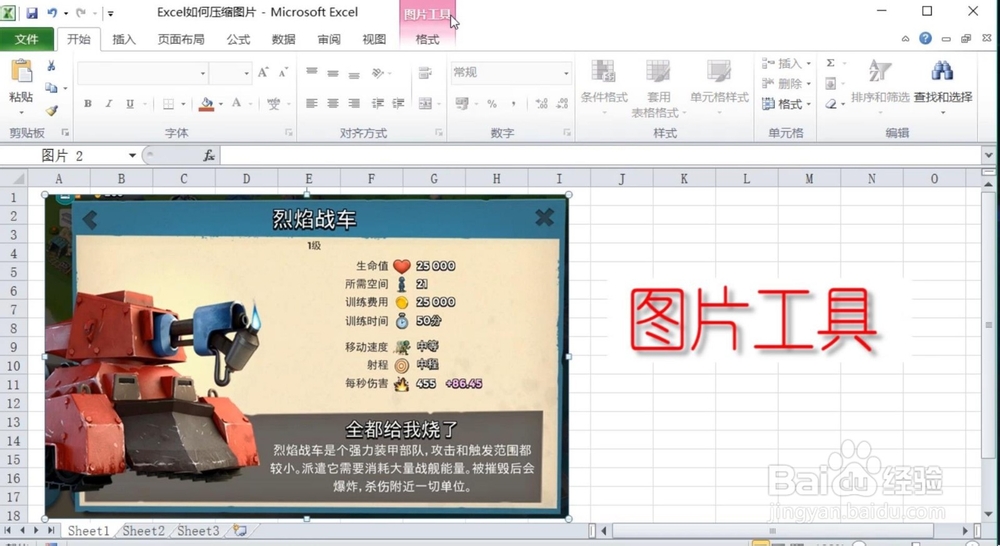Screen dimensions: 1000x546
Task: Click increase decimal icon
Action: [541, 103]
